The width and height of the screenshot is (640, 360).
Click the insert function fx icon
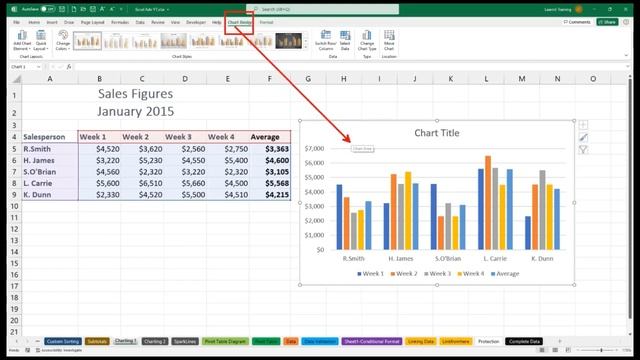coord(69,67)
